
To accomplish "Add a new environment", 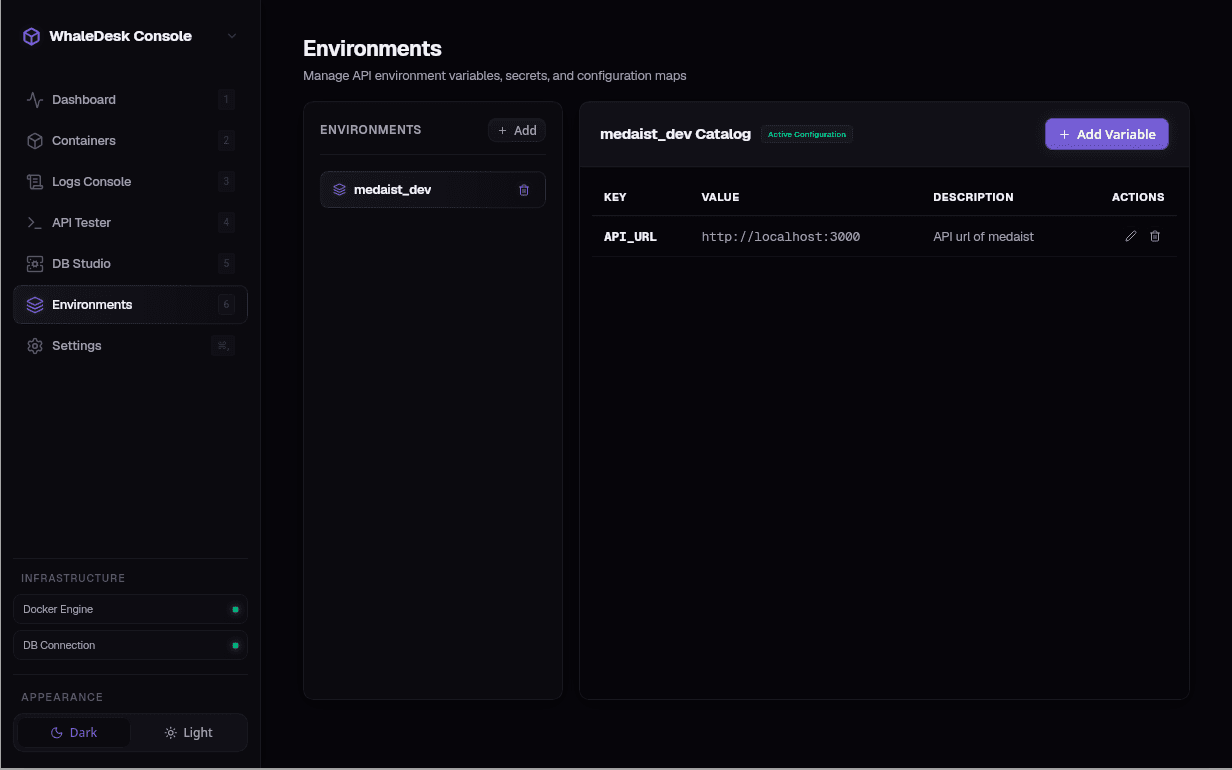I will coord(517,130).
